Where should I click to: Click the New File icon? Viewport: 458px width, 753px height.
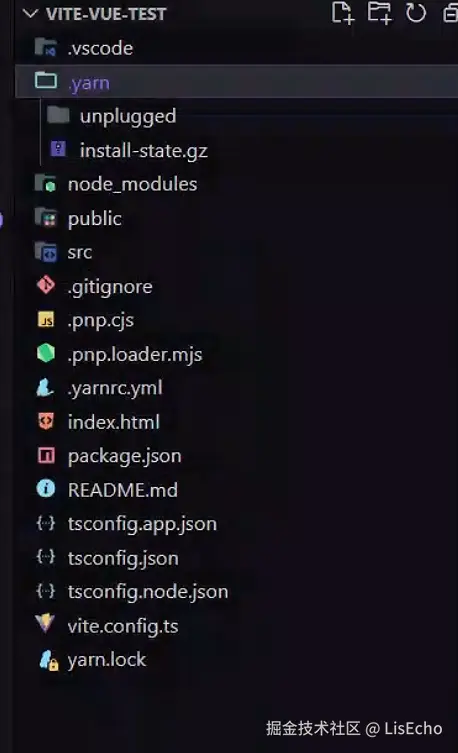[343, 13]
